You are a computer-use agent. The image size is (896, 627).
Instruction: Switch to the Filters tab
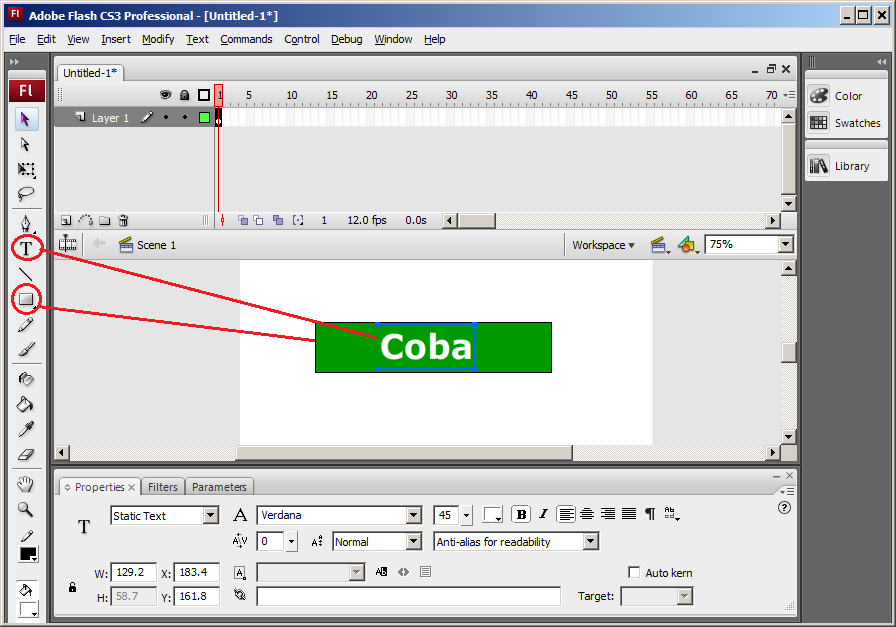pyautogui.click(x=162, y=487)
